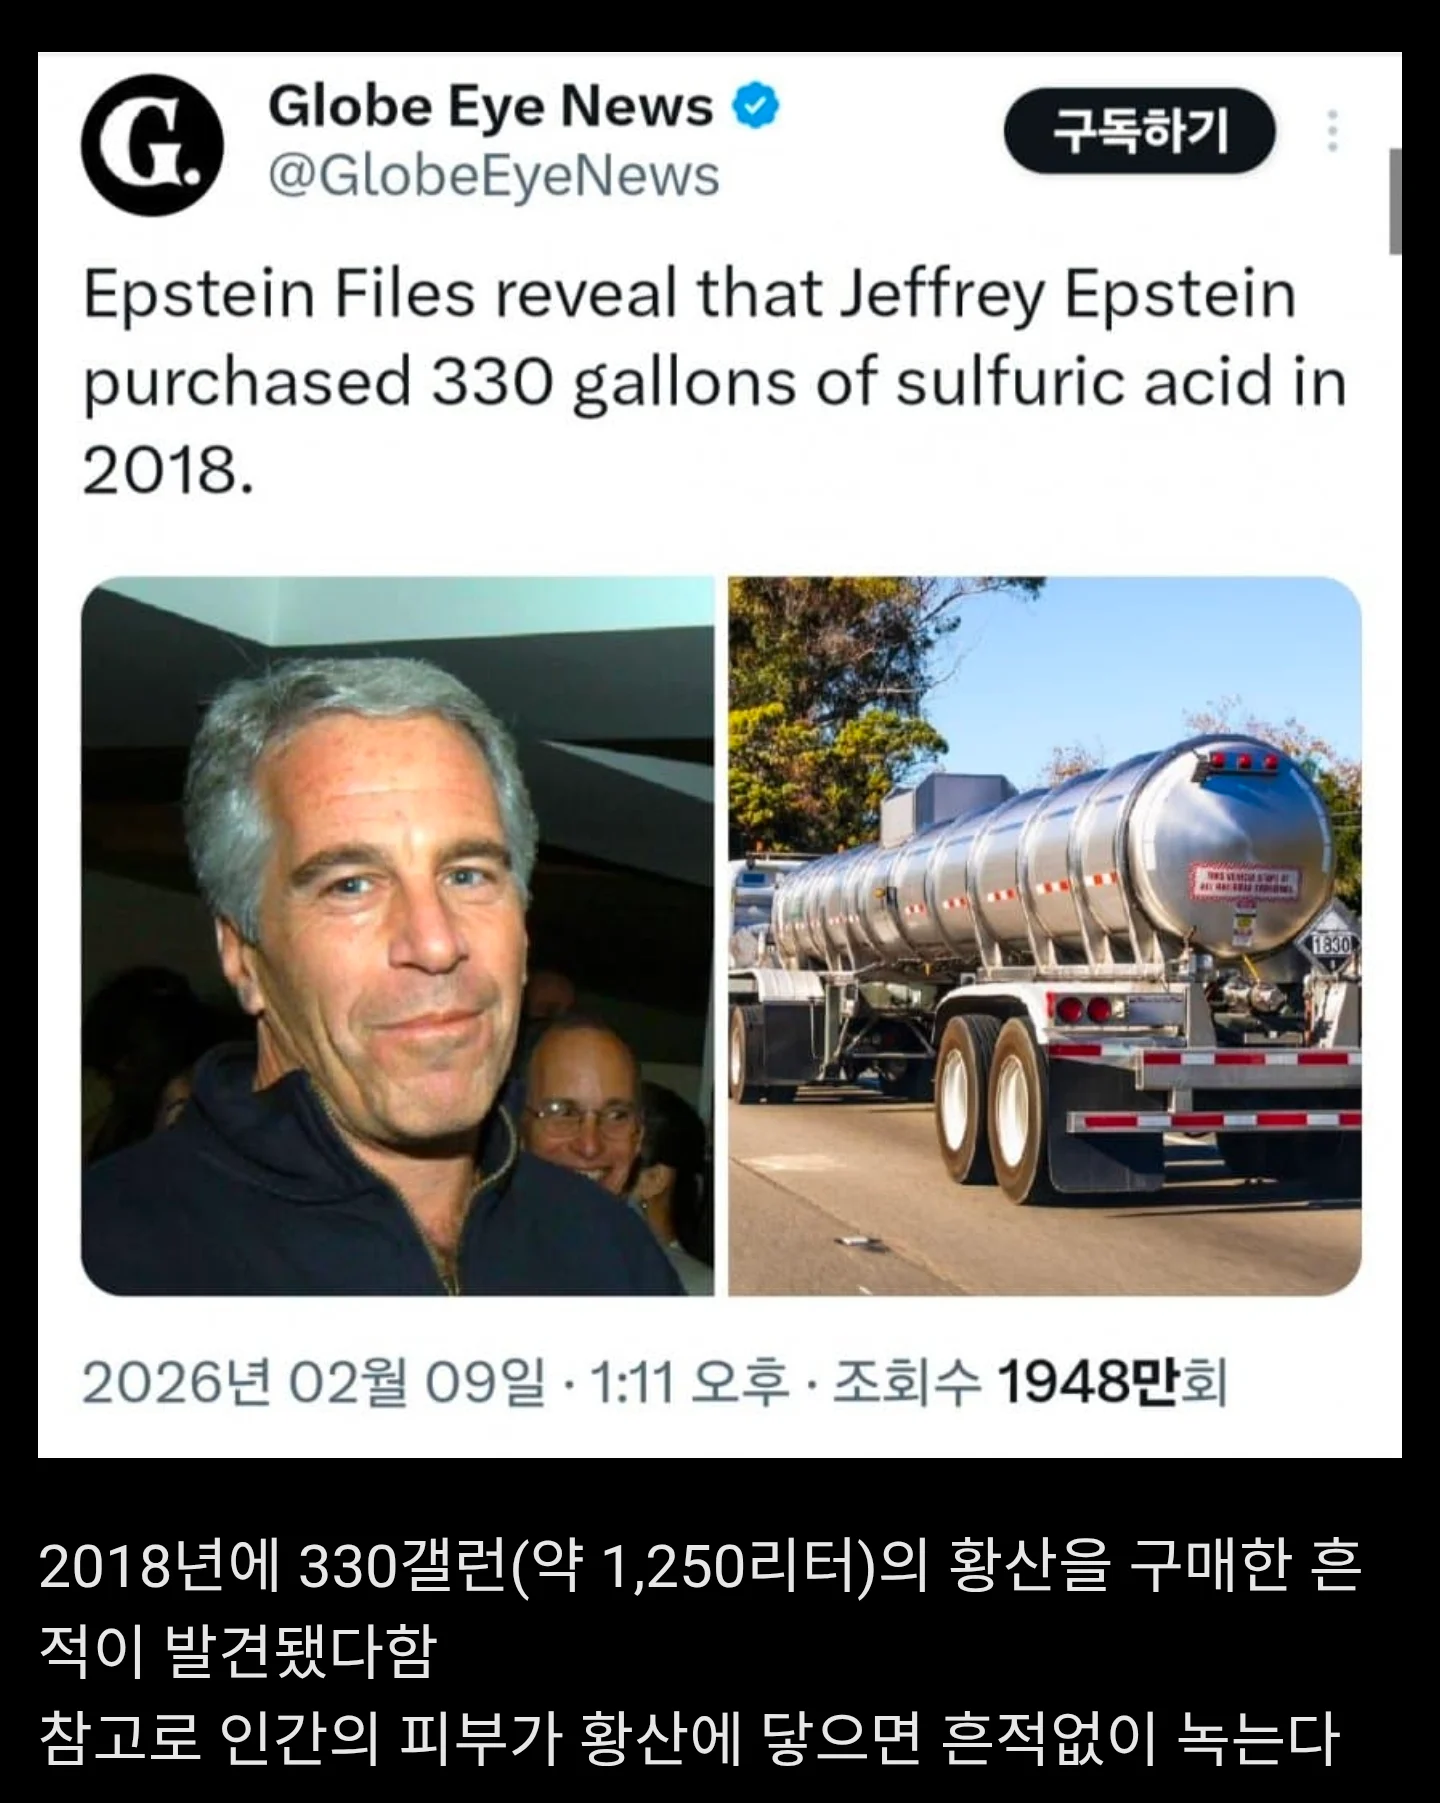1440x1803 pixels.
Task: Open the left portrait photo attachment
Action: 397,936
